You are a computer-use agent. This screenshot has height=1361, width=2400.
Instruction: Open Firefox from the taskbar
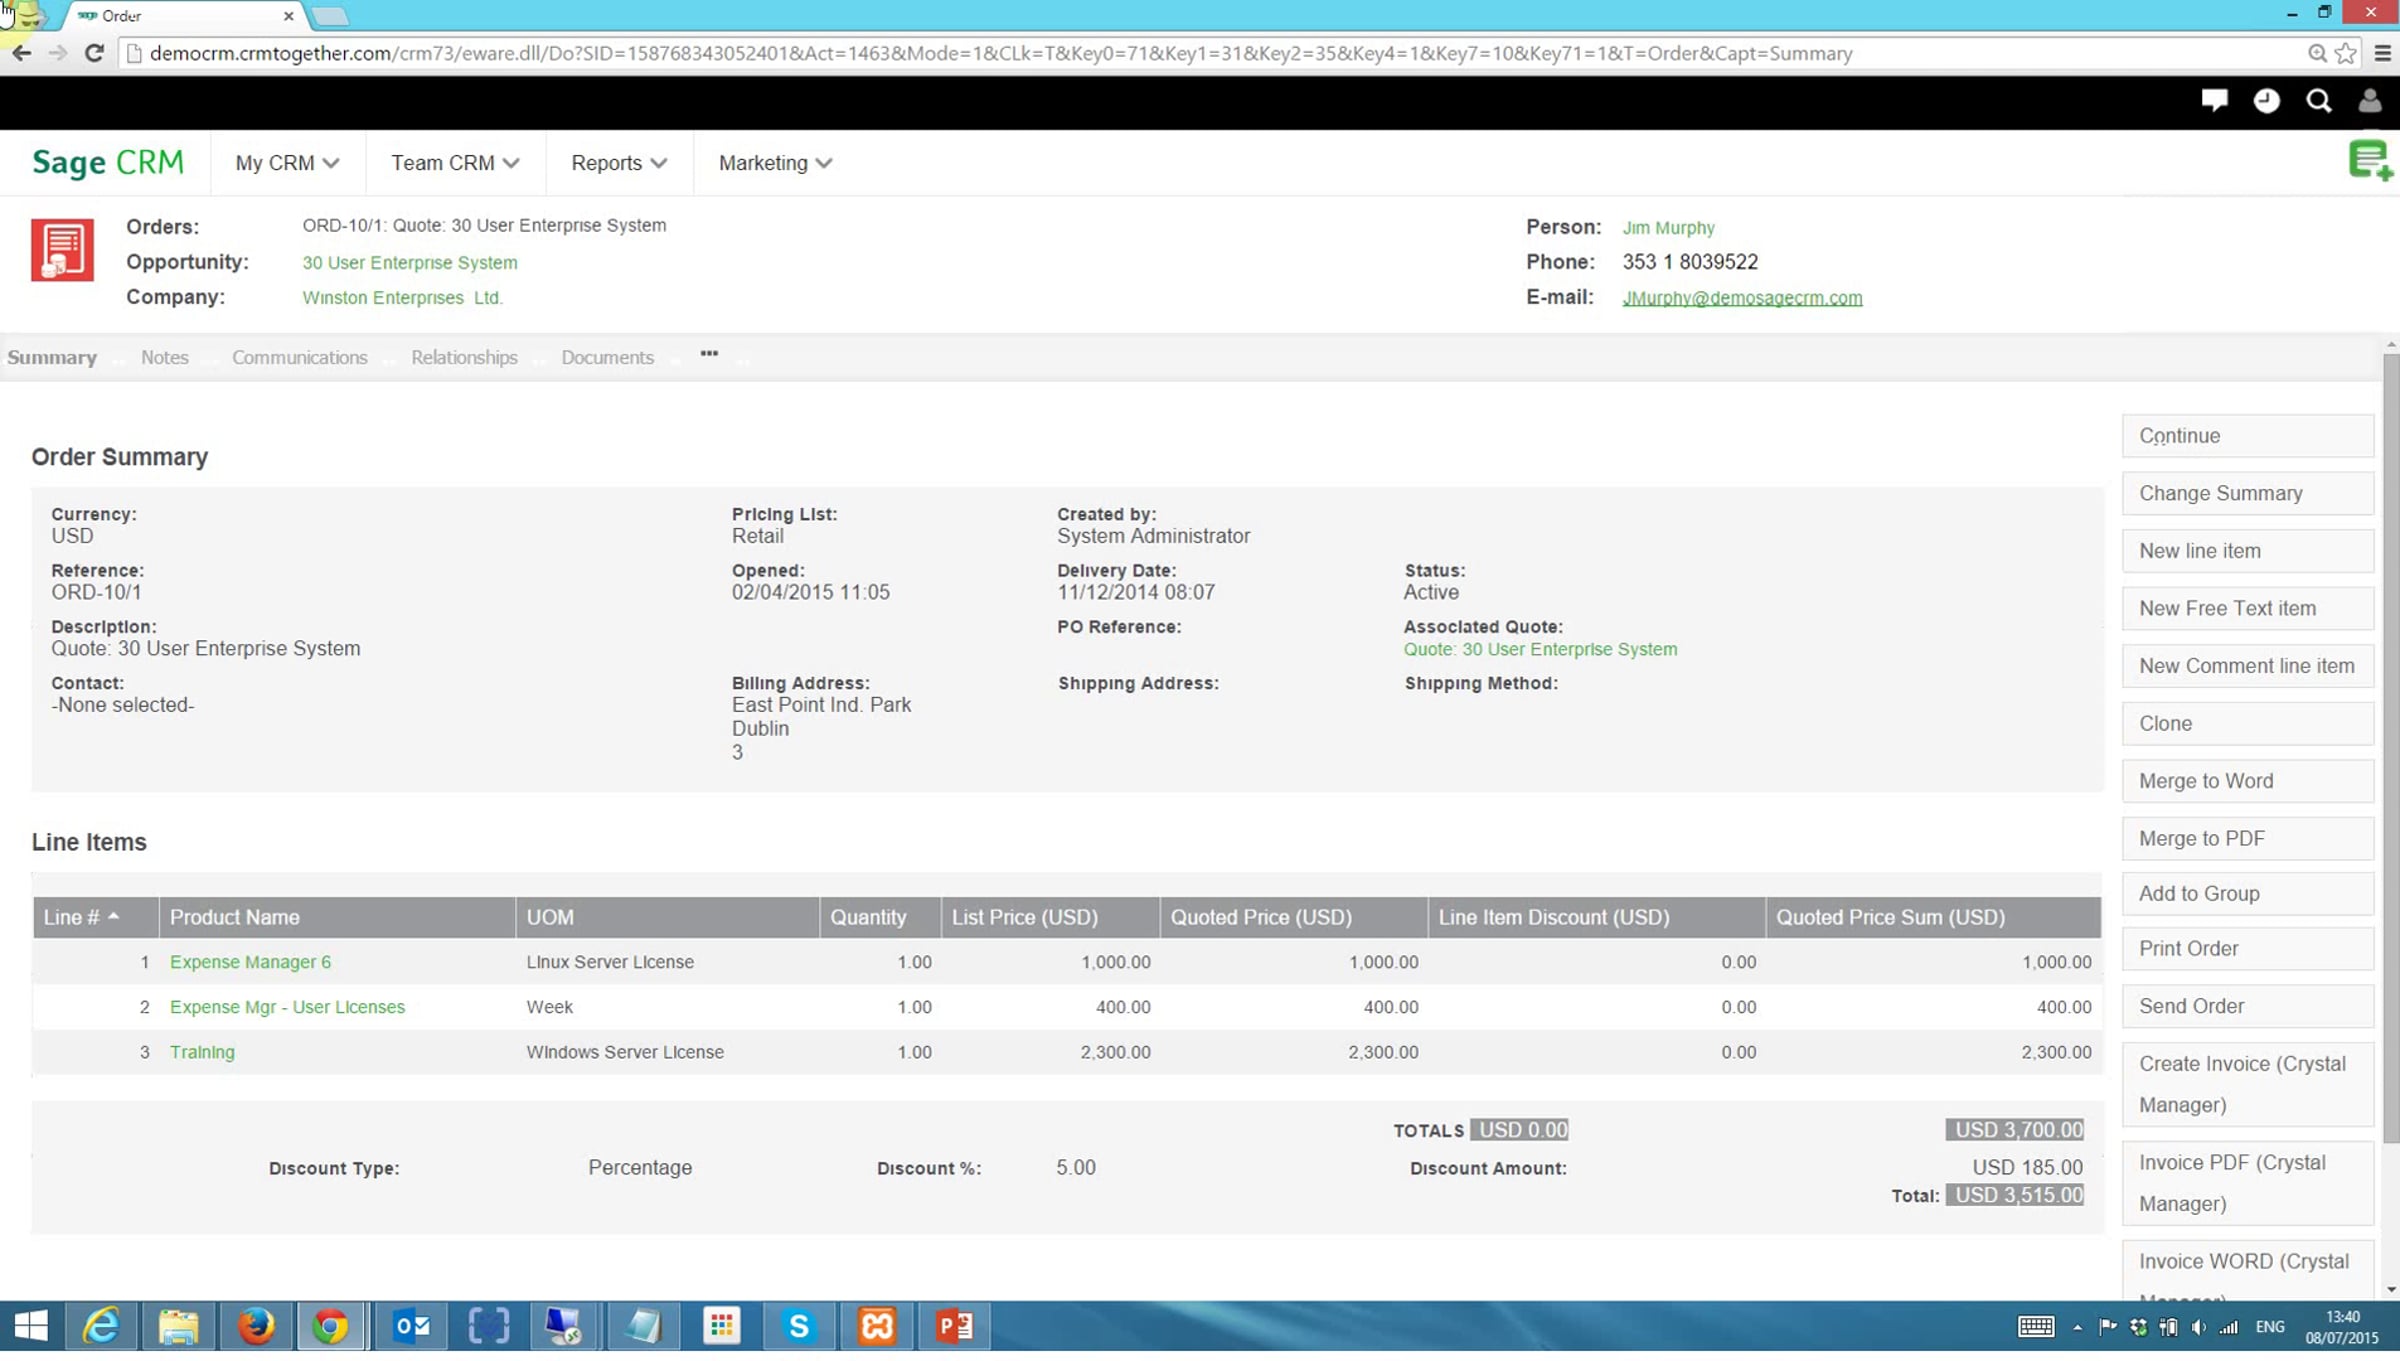[256, 1326]
